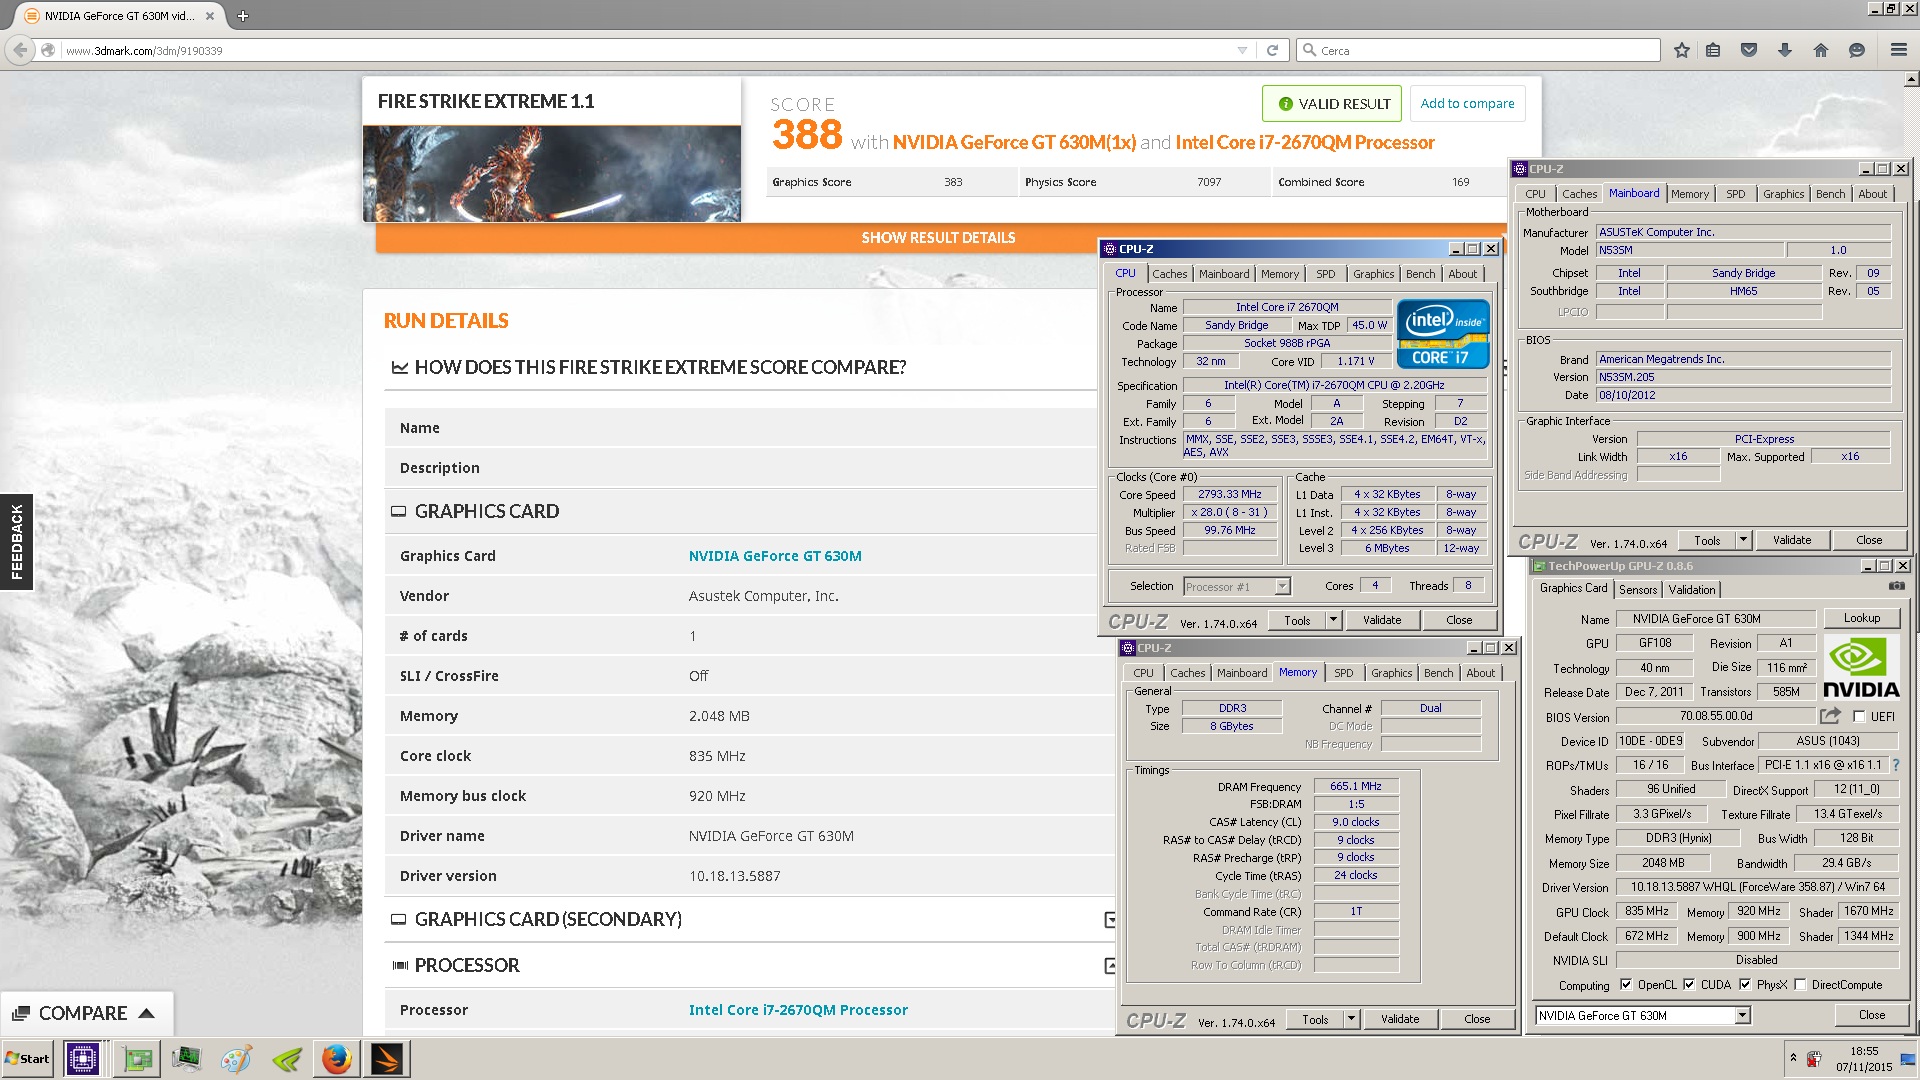Open SPD tab in CPU-Z Memory window
This screenshot has height=1080, width=1920.
click(x=1344, y=673)
